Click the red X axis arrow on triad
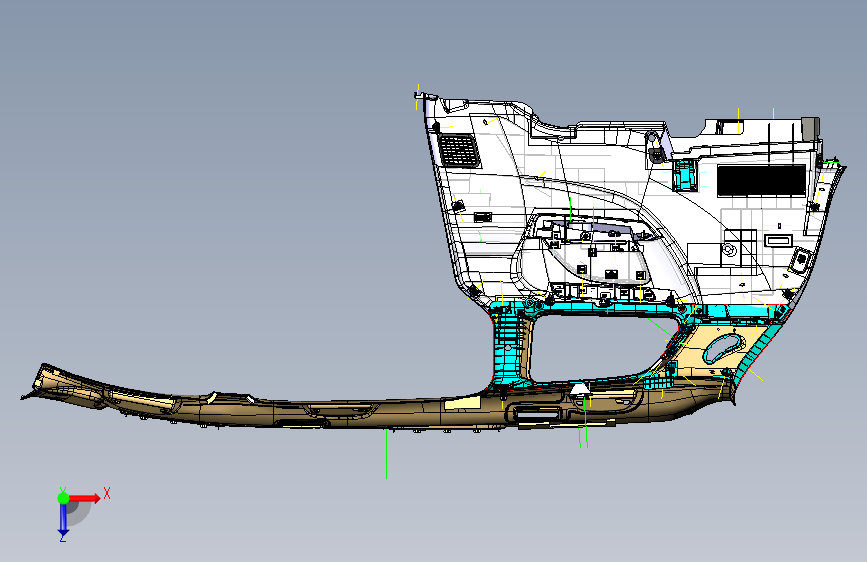The height and width of the screenshot is (562, 867). 85,498
